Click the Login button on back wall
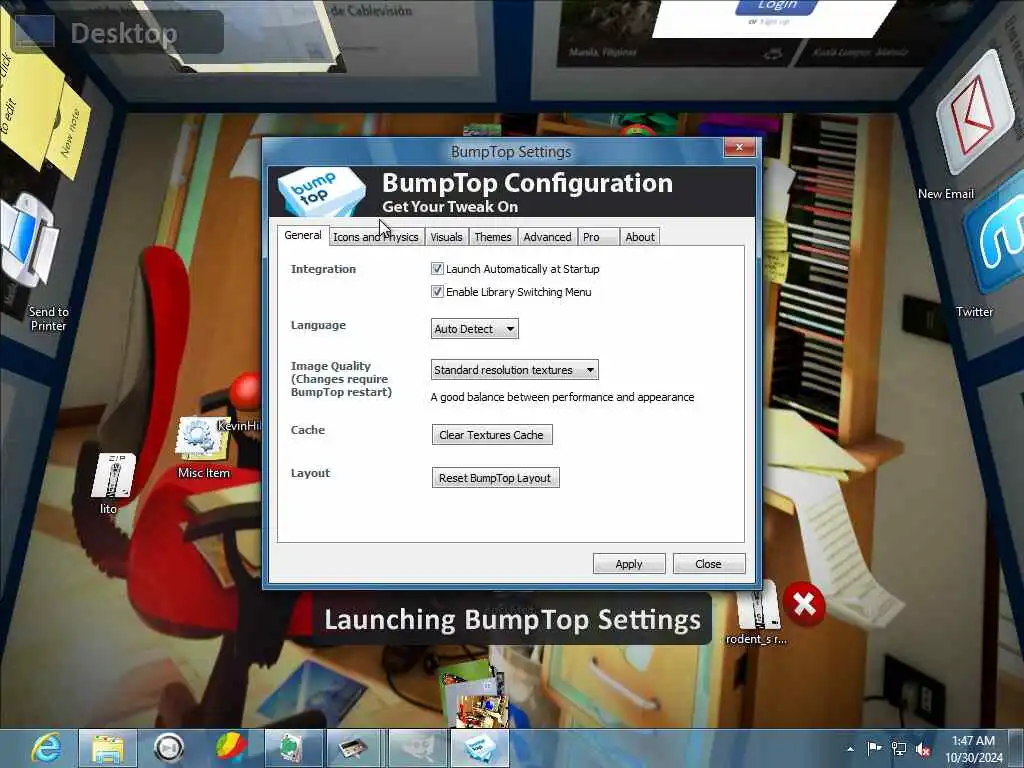The width and height of the screenshot is (1024, 768). [776, 5]
